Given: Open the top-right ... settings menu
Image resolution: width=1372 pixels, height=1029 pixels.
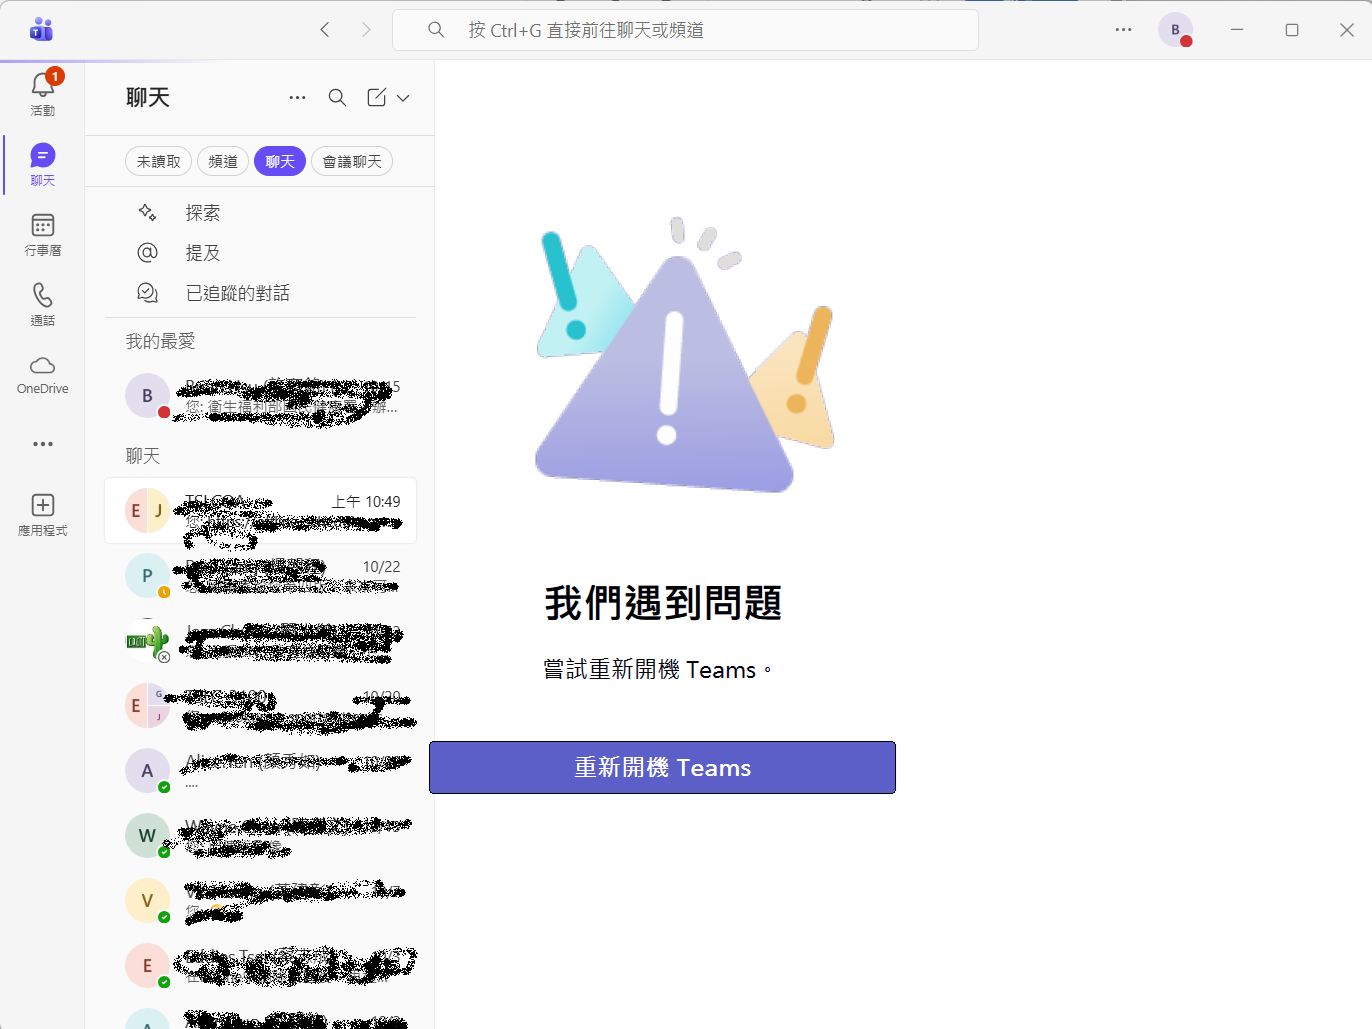Looking at the screenshot, I should (x=1123, y=30).
